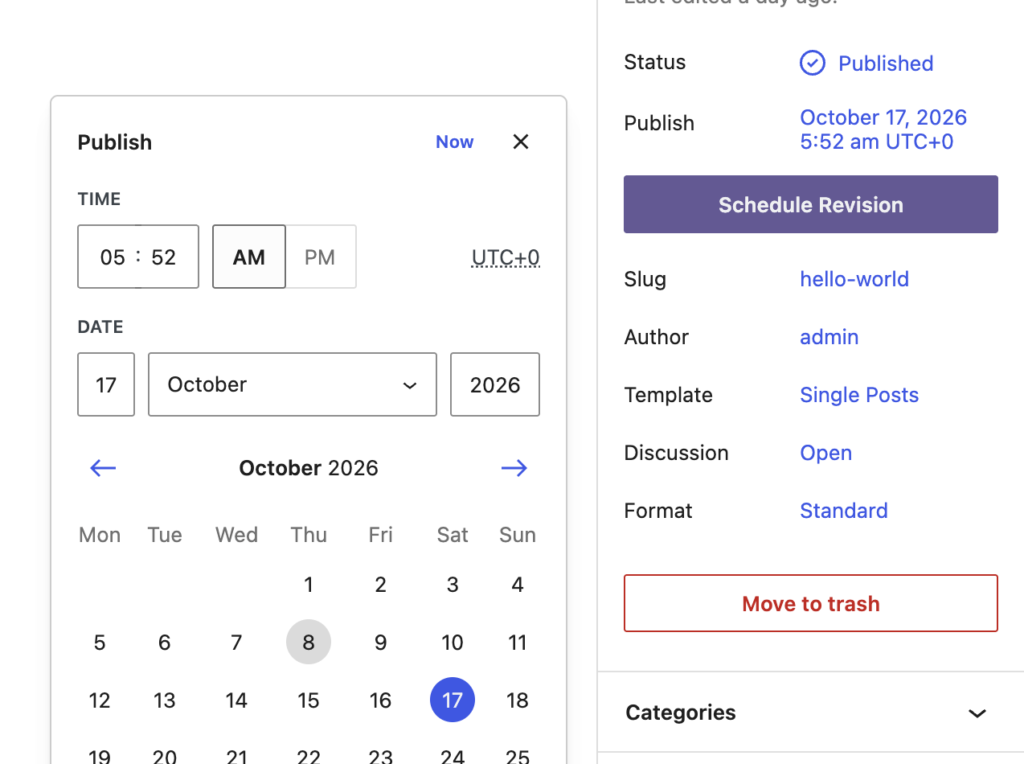The height and width of the screenshot is (764, 1024).
Task: Click the Schedule Revision button
Action: tap(810, 204)
